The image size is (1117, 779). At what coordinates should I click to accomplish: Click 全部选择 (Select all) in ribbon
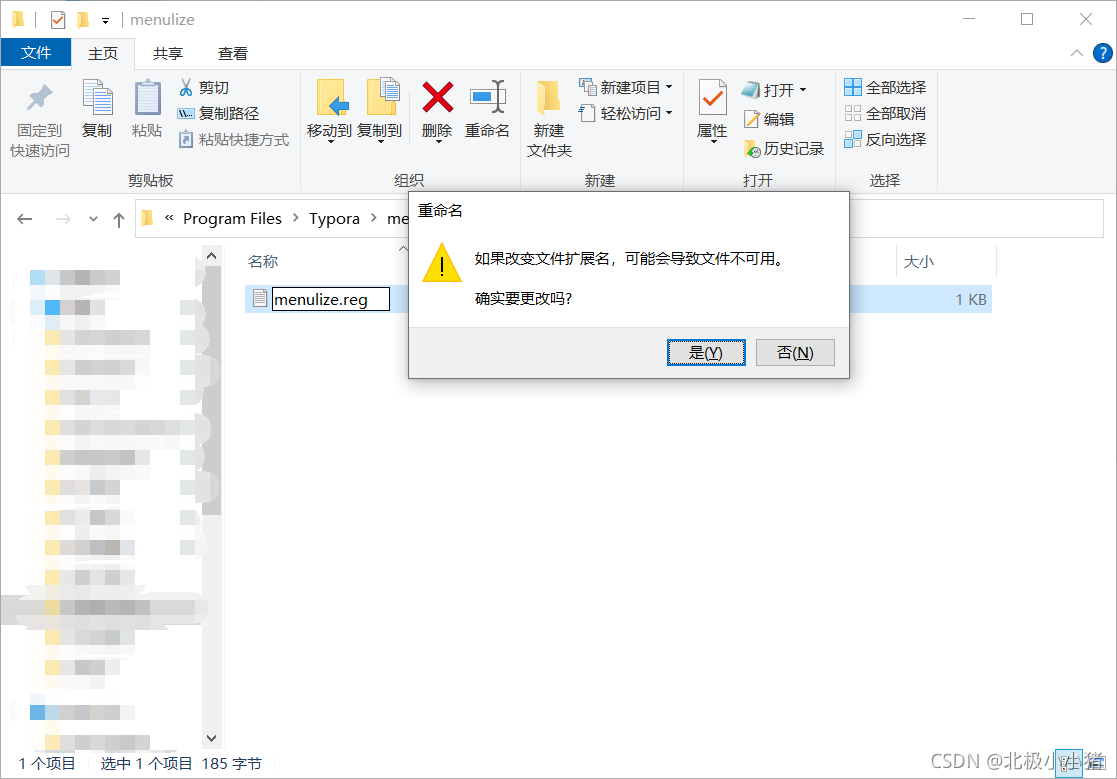coord(885,88)
